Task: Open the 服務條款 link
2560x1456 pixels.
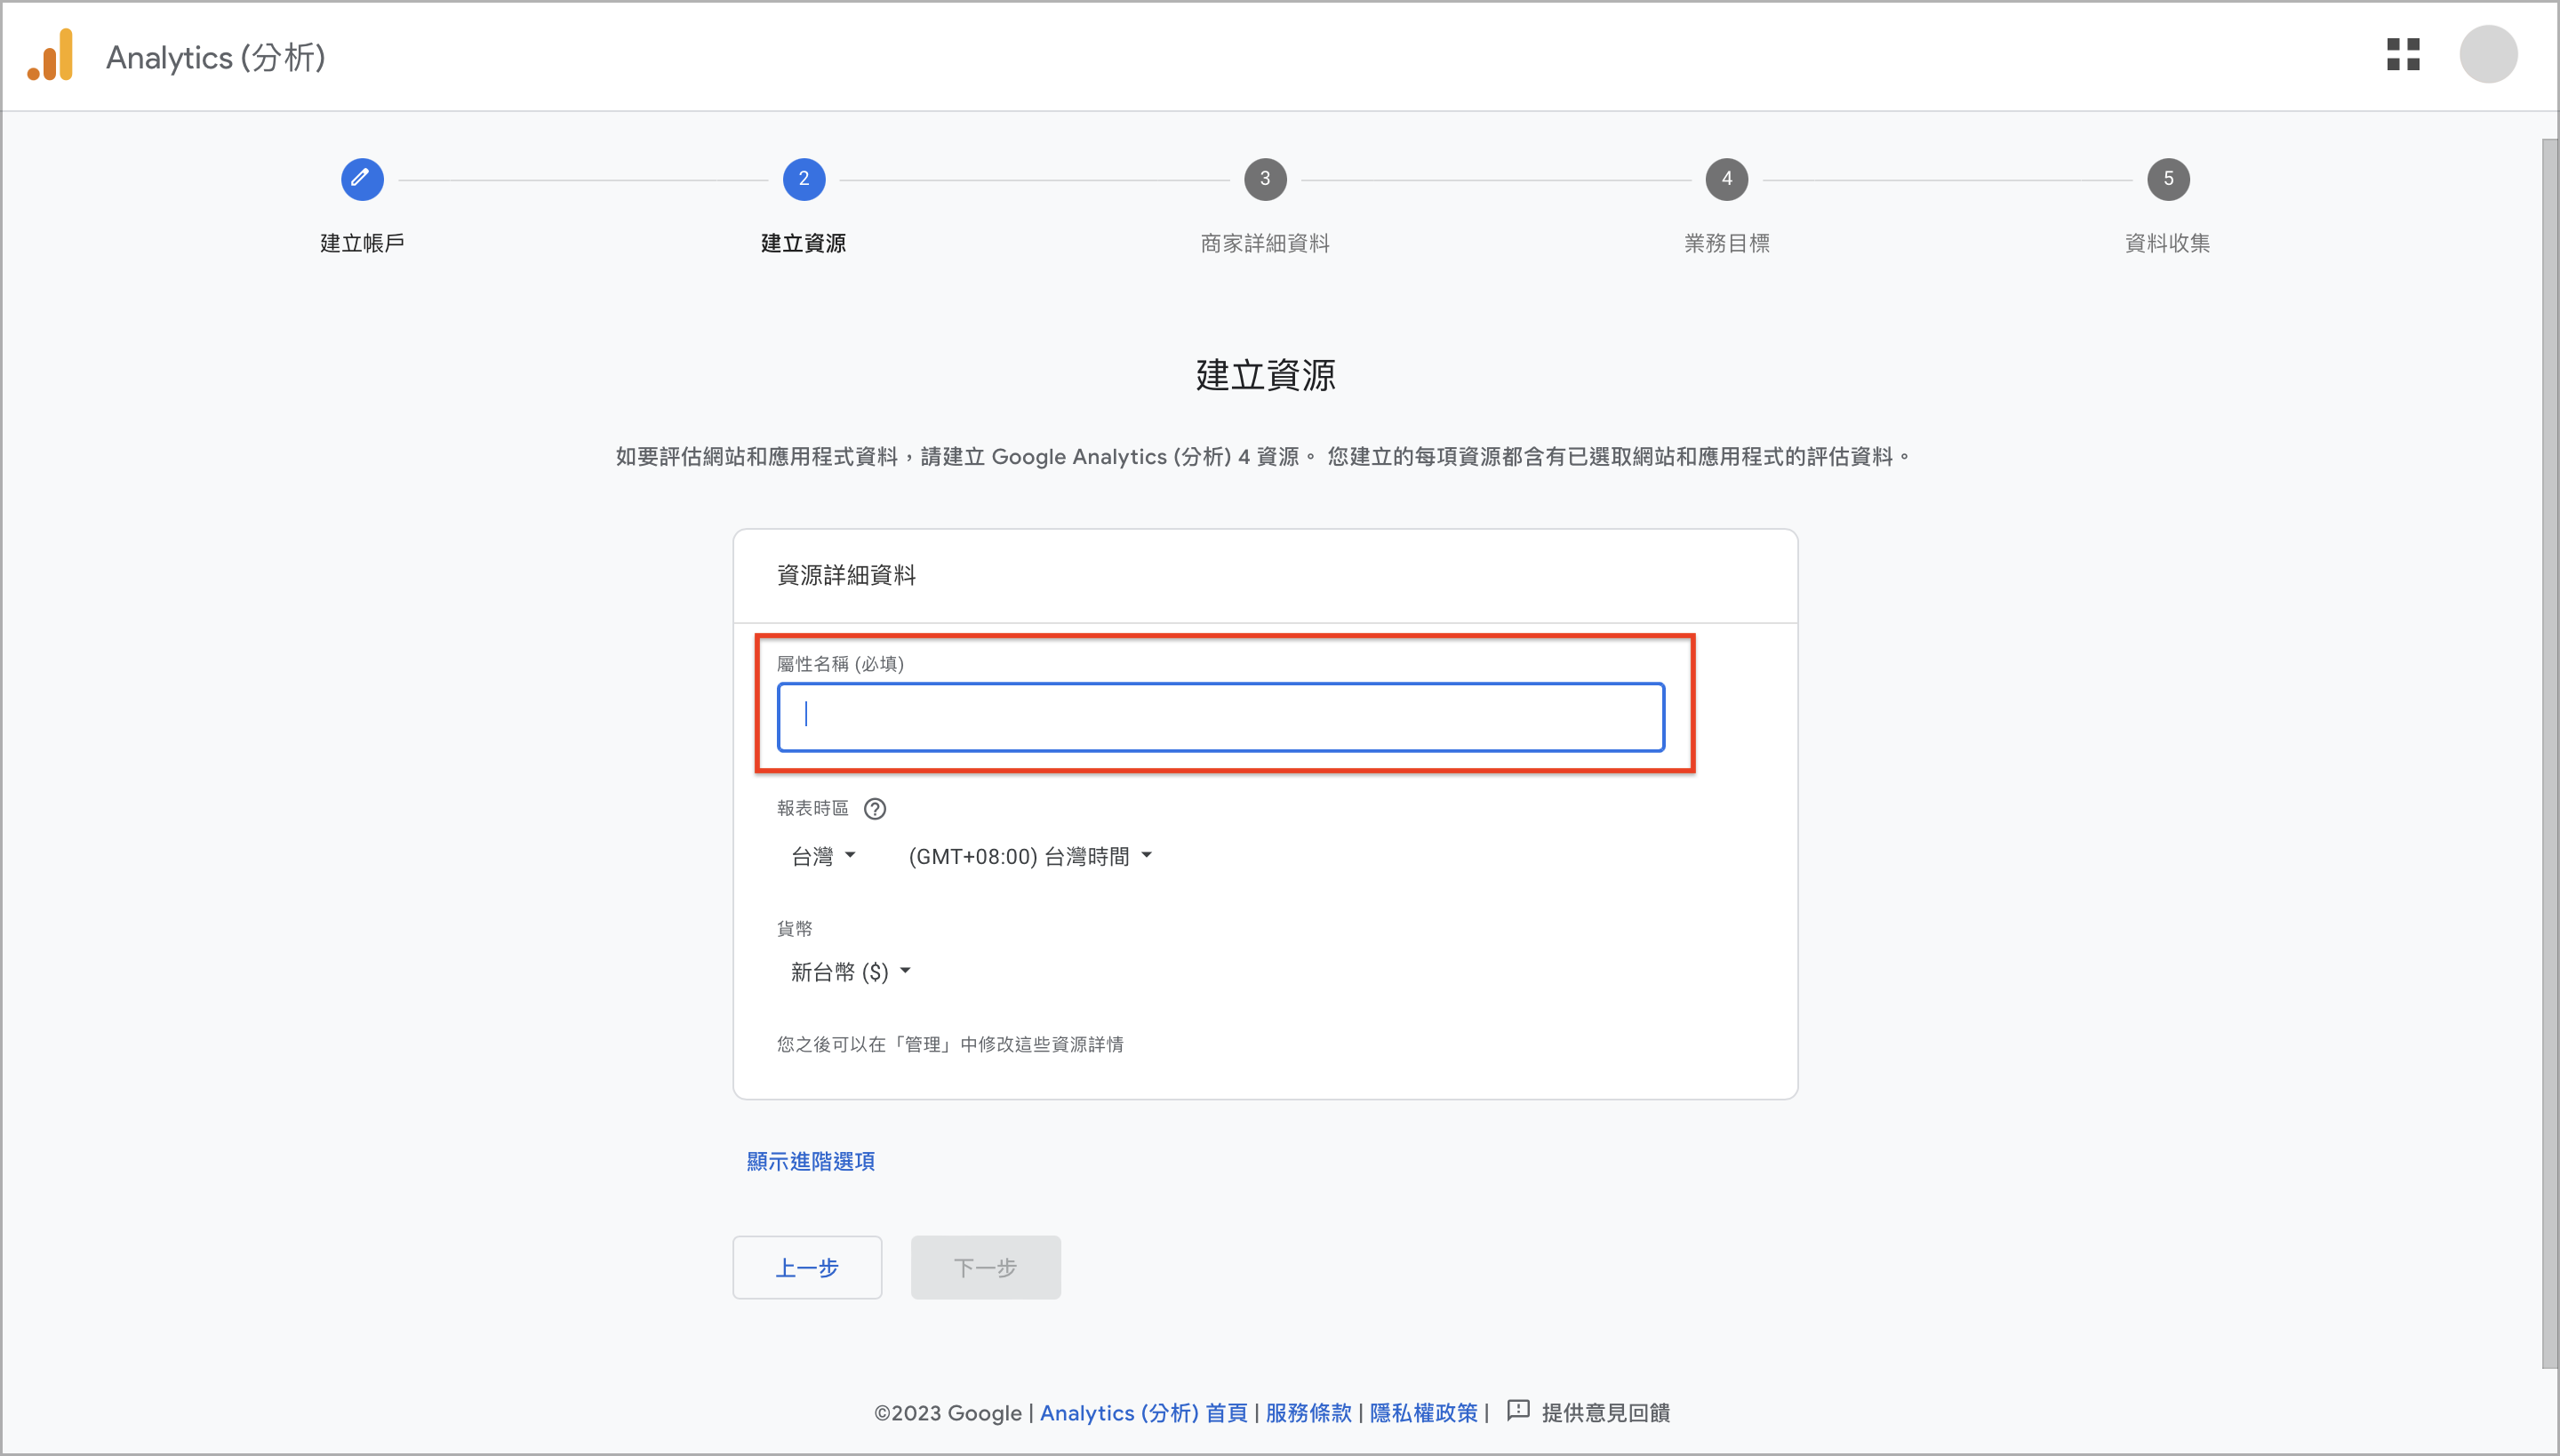Action: [1309, 1412]
